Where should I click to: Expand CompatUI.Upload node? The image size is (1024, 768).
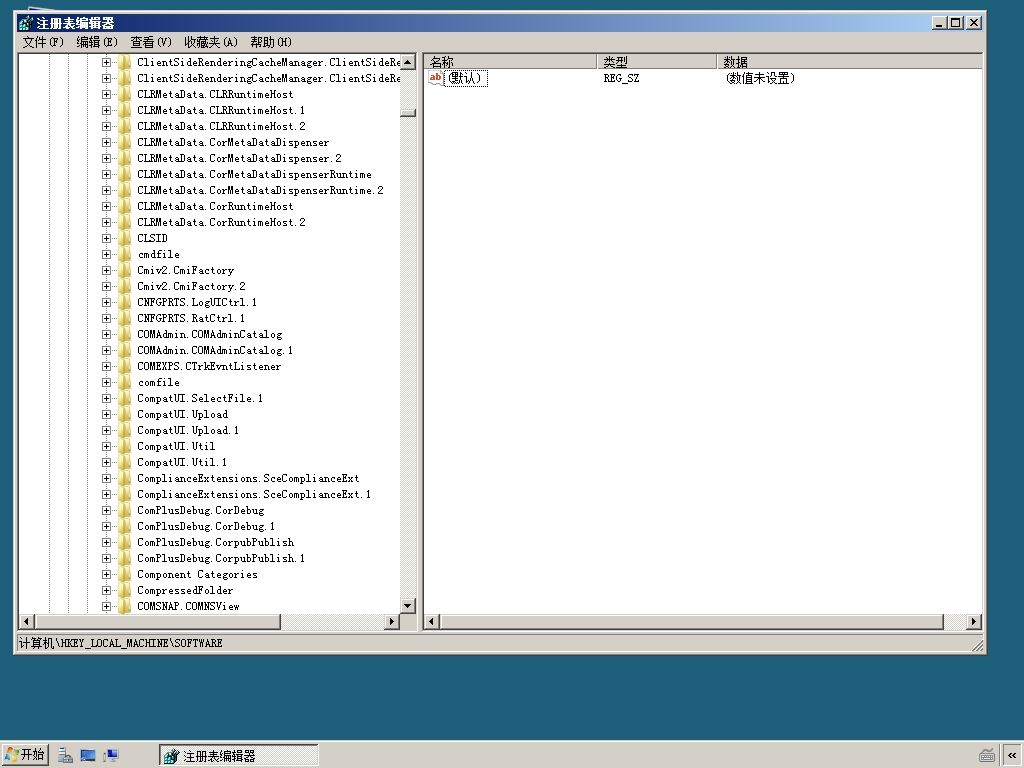click(106, 415)
